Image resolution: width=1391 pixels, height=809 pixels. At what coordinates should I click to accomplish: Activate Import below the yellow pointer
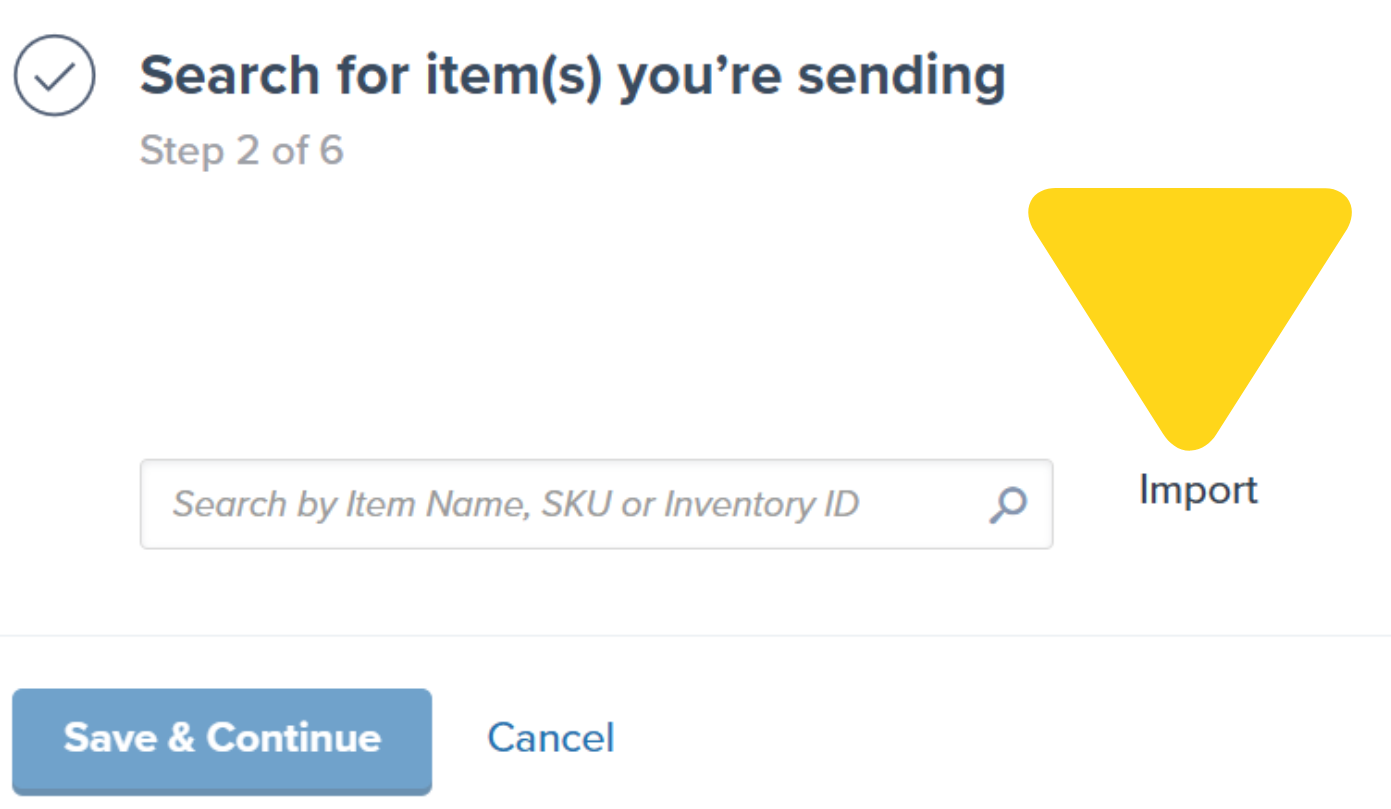coord(1197,489)
